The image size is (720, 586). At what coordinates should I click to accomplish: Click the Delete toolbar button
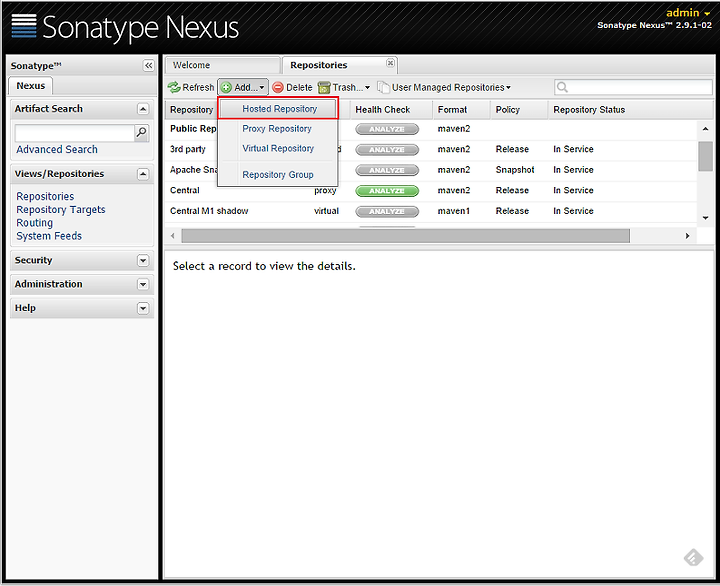tap(292, 87)
